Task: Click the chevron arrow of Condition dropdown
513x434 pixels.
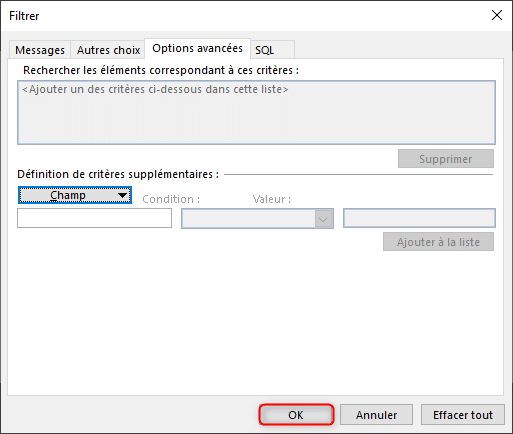Action: point(323,219)
